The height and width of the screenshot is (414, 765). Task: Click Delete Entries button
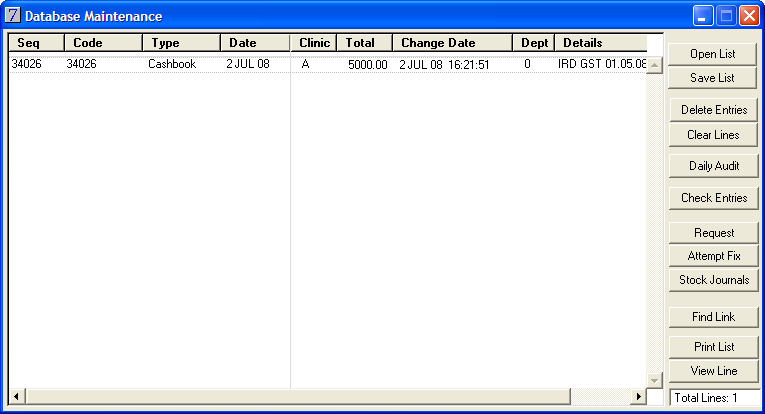coord(714,110)
